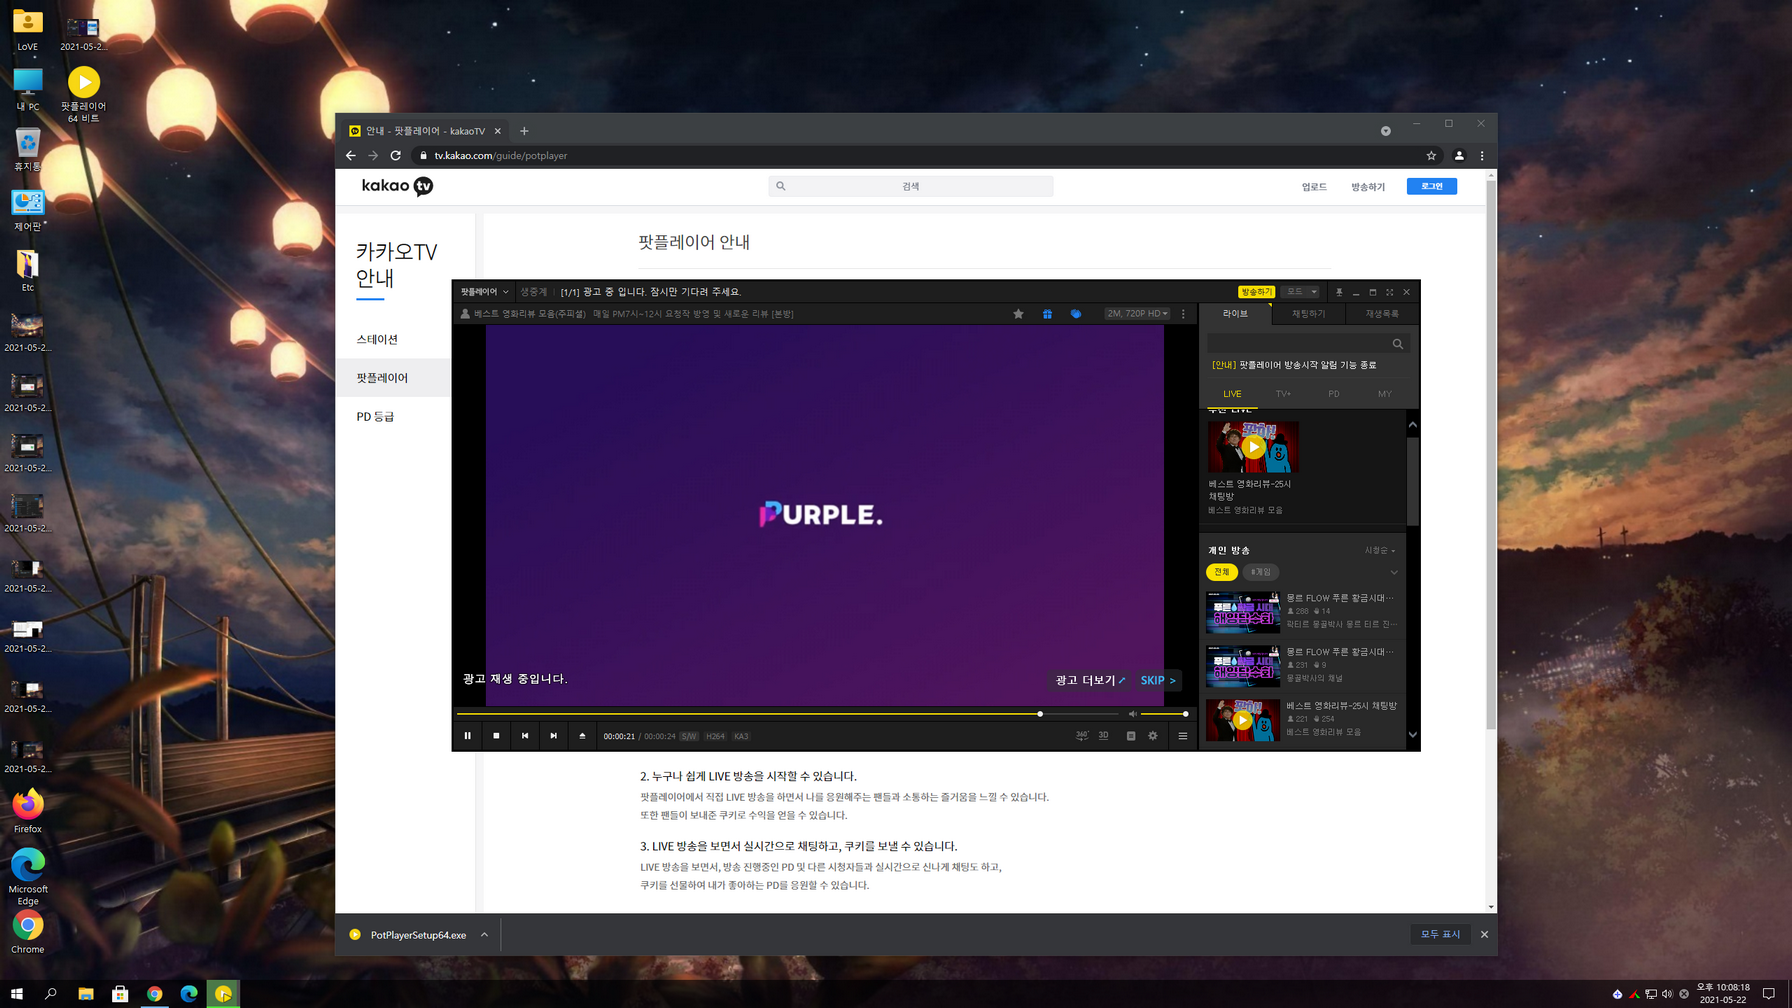Viewport: 1792px width, 1008px height.
Task: Expand the category chips chevron
Action: [x=1394, y=573]
